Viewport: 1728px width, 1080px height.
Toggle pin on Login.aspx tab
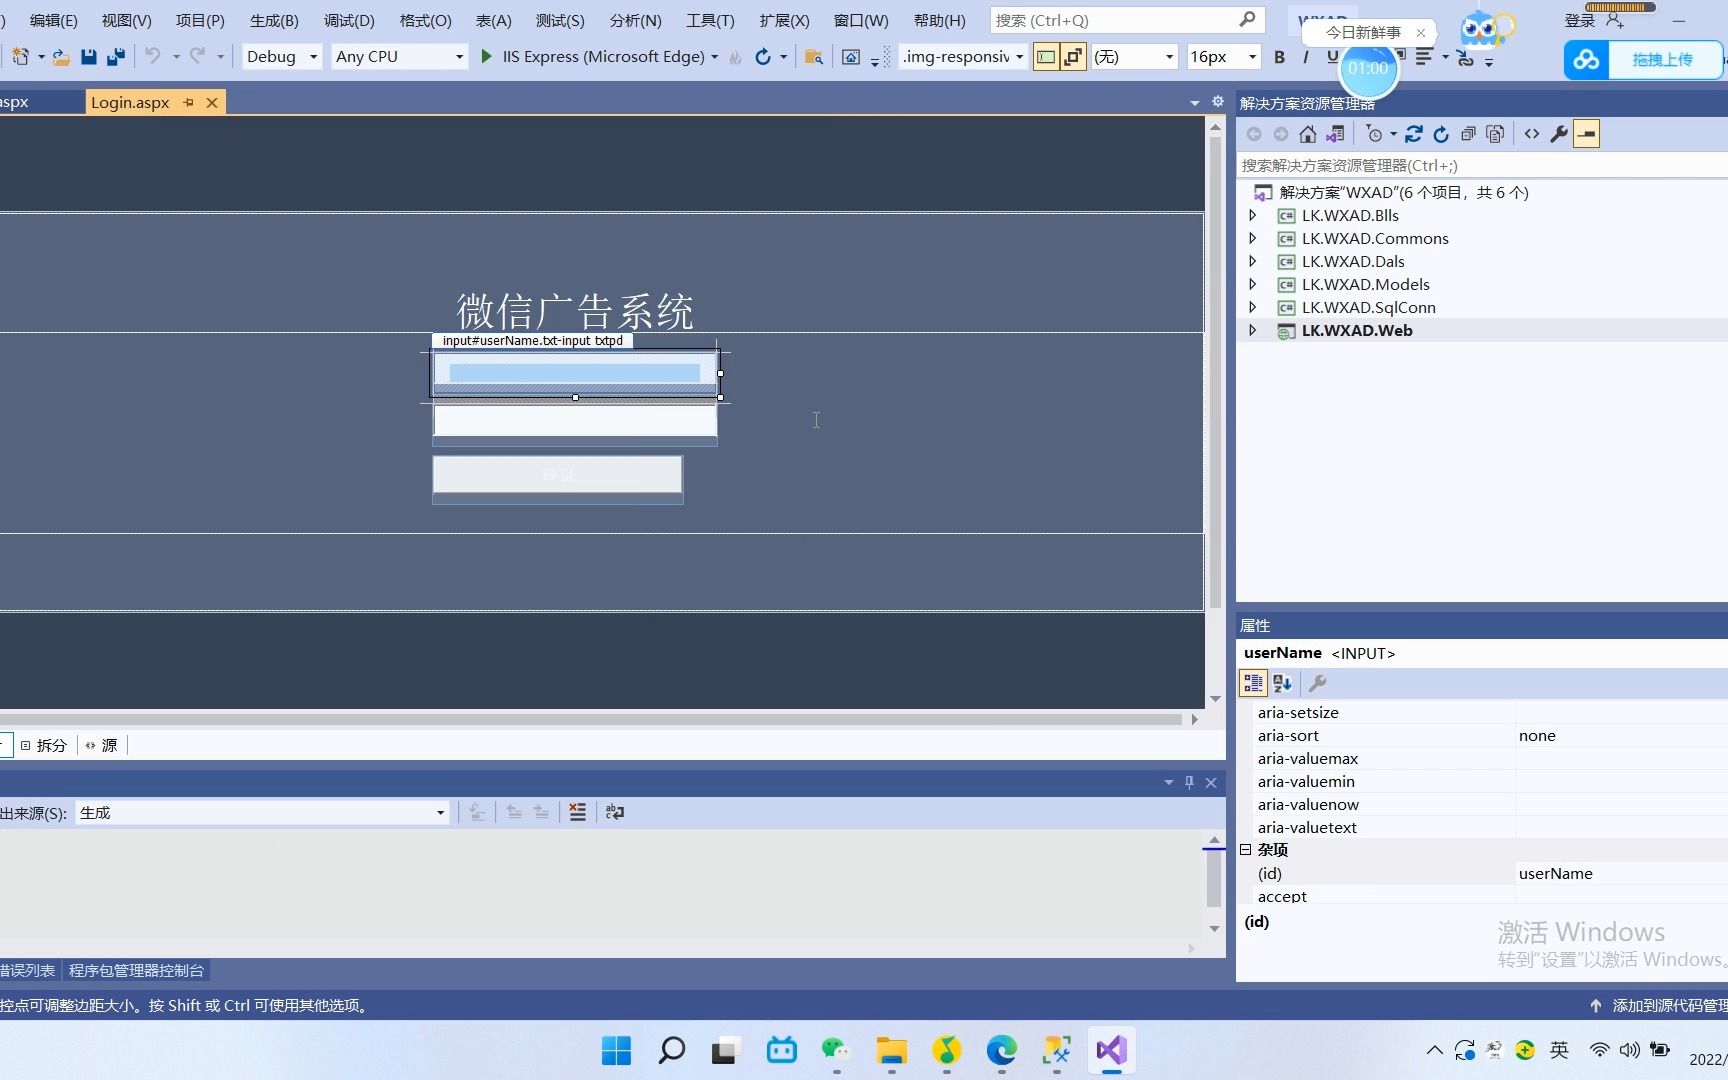(x=188, y=102)
